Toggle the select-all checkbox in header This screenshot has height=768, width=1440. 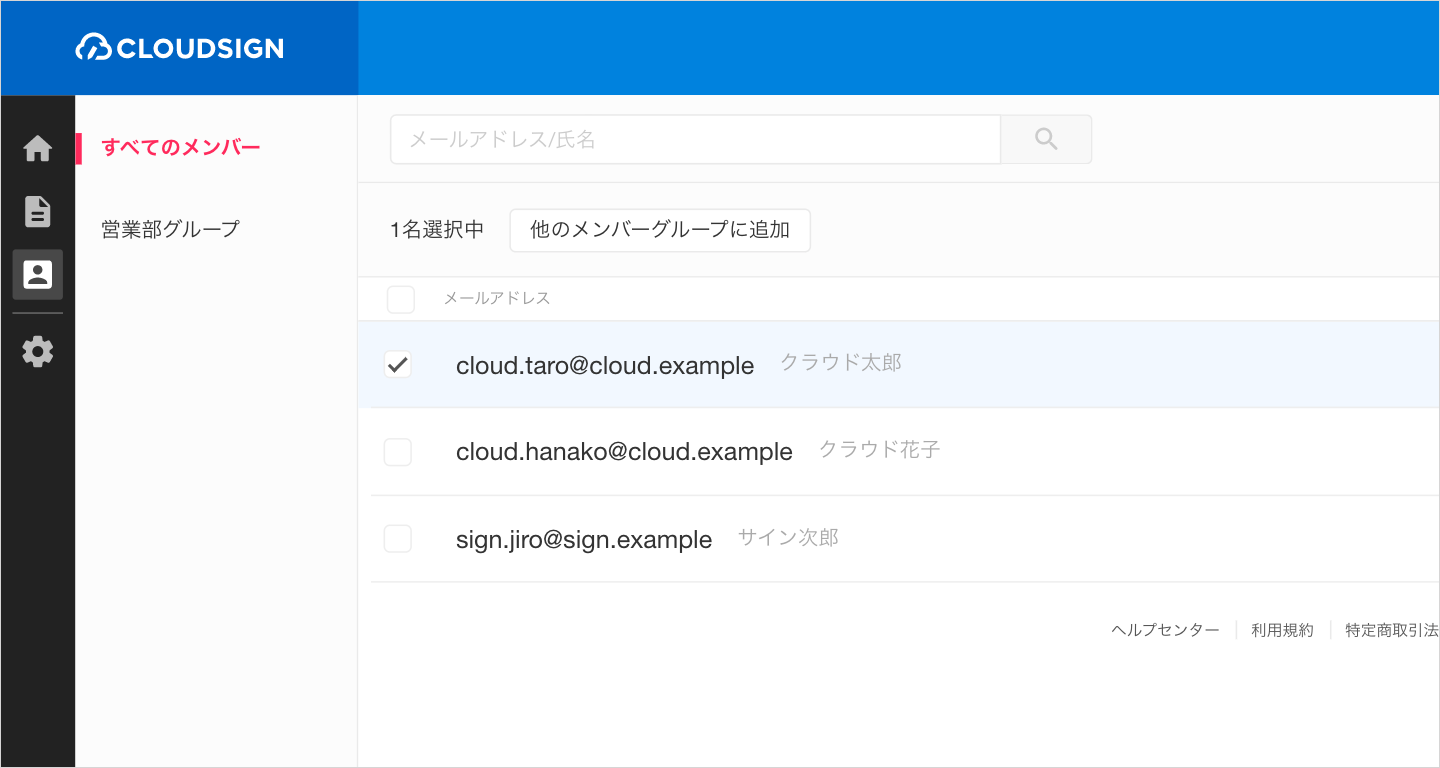click(x=400, y=299)
